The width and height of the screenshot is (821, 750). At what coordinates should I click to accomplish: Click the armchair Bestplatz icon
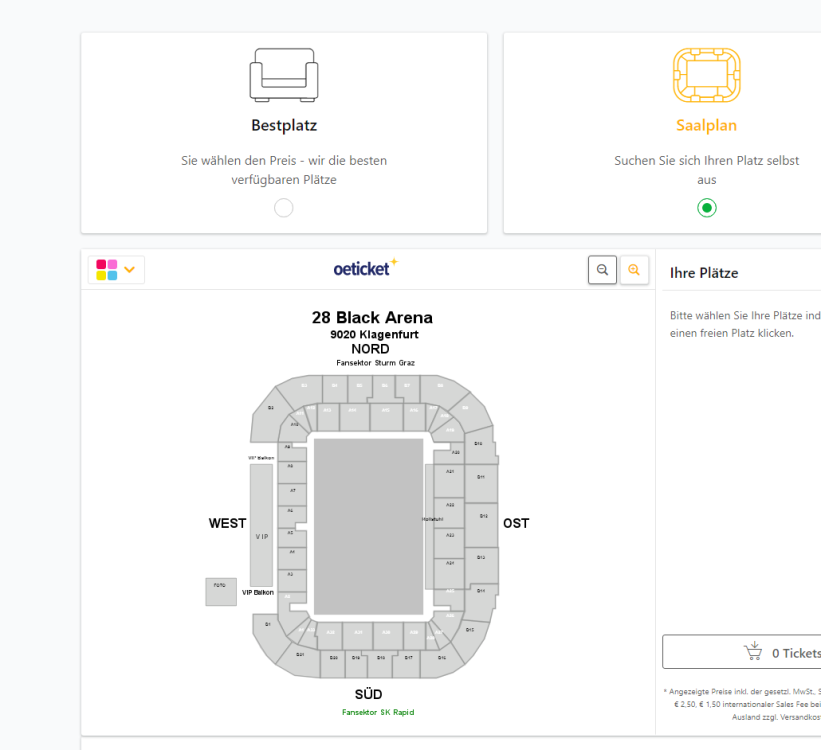284,74
